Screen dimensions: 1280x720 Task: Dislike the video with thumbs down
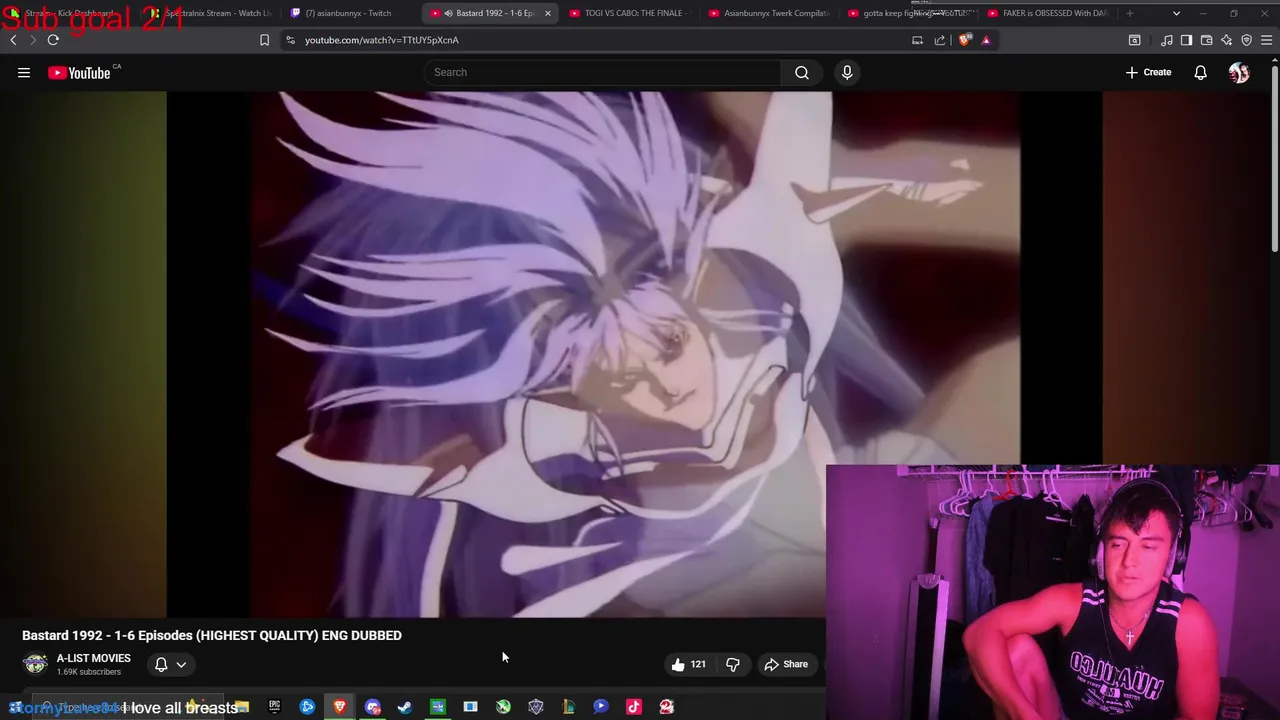point(733,664)
